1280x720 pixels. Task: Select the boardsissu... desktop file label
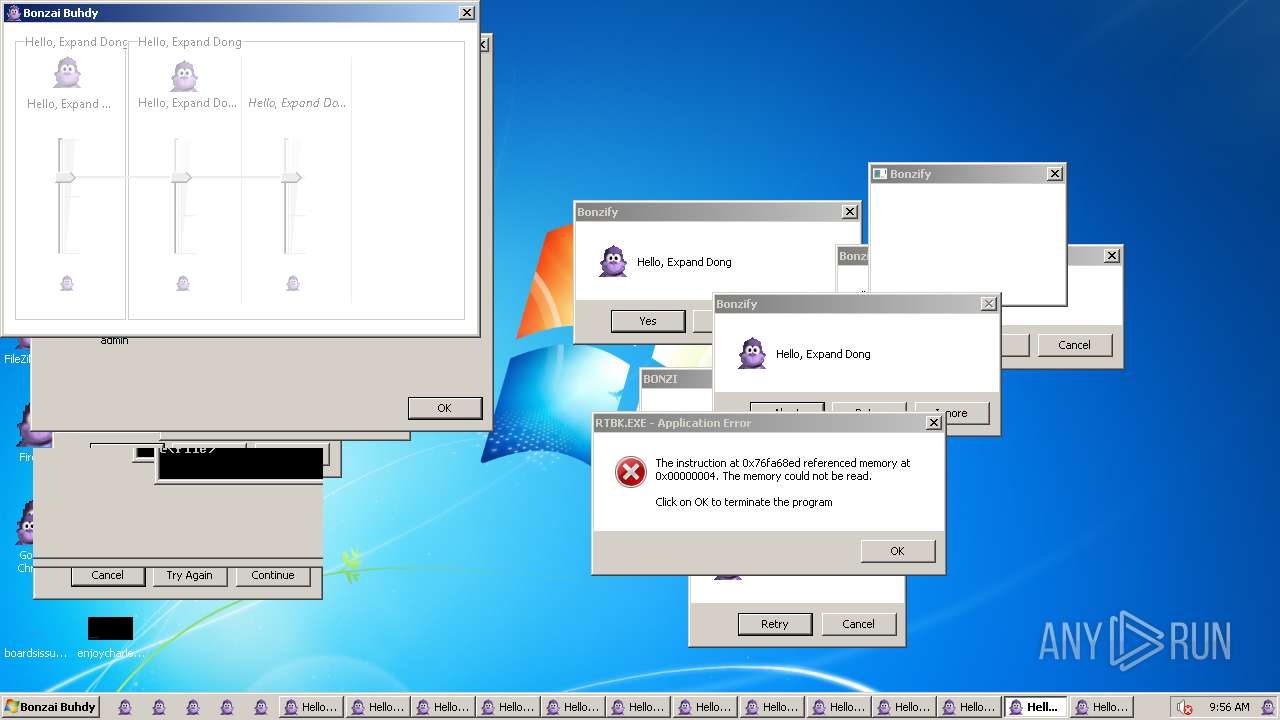[36, 653]
